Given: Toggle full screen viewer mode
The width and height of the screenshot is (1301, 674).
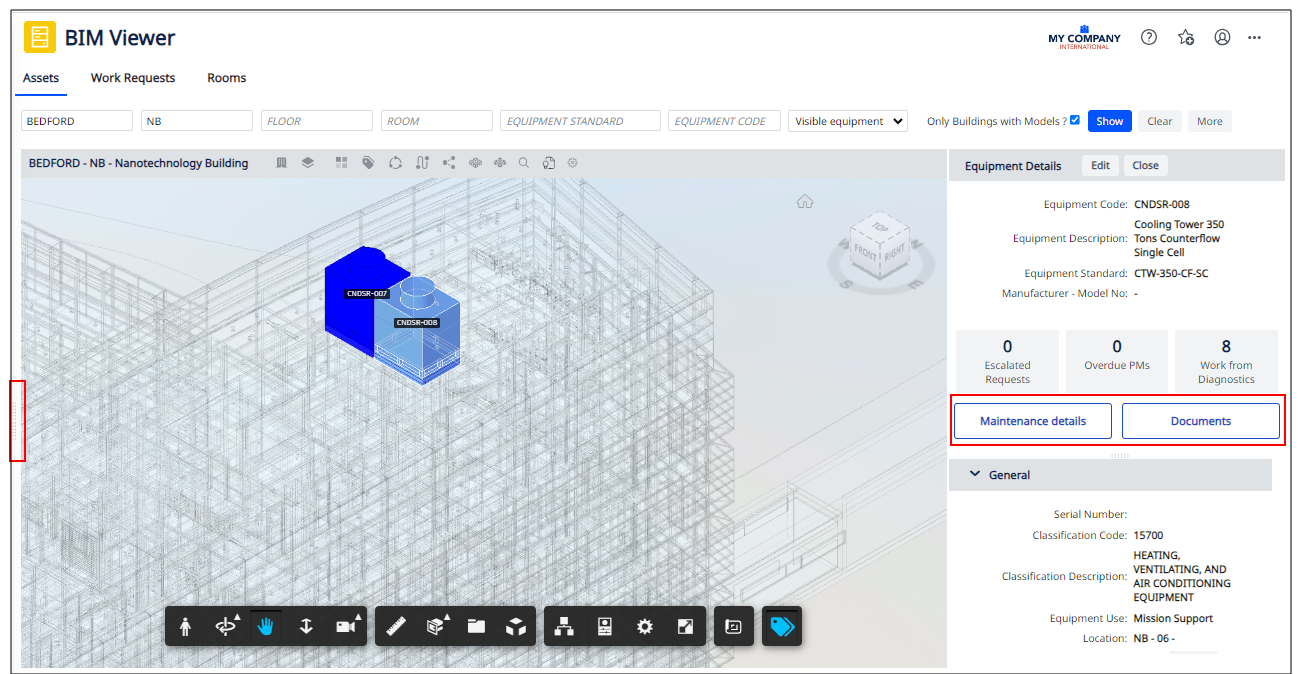Looking at the screenshot, I should point(685,626).
